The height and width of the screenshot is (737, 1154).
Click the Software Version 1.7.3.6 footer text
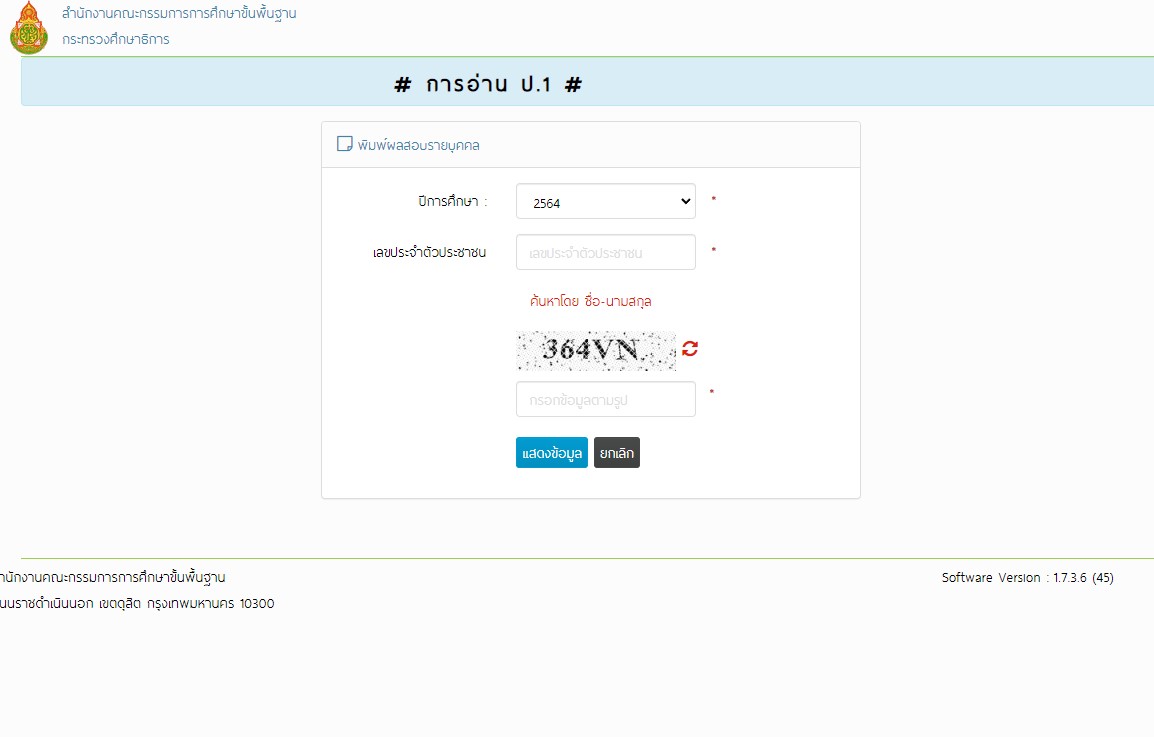pos(1030,577)
